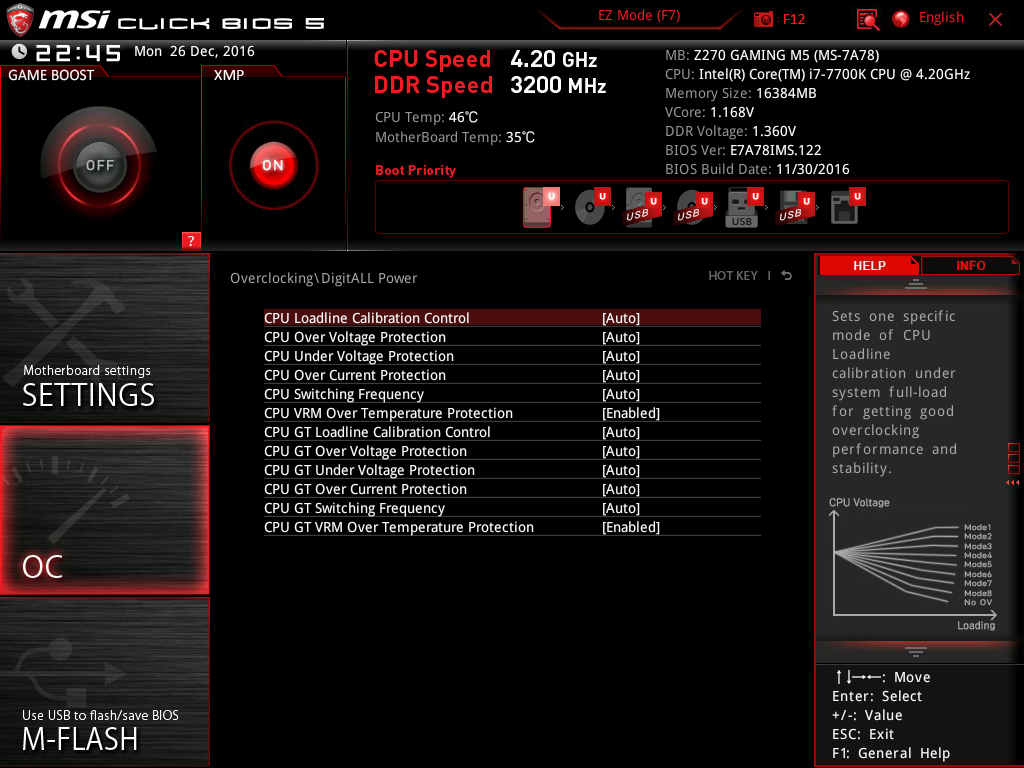
Task: Click the Boot Priority label
Action: tap(415, 170)
